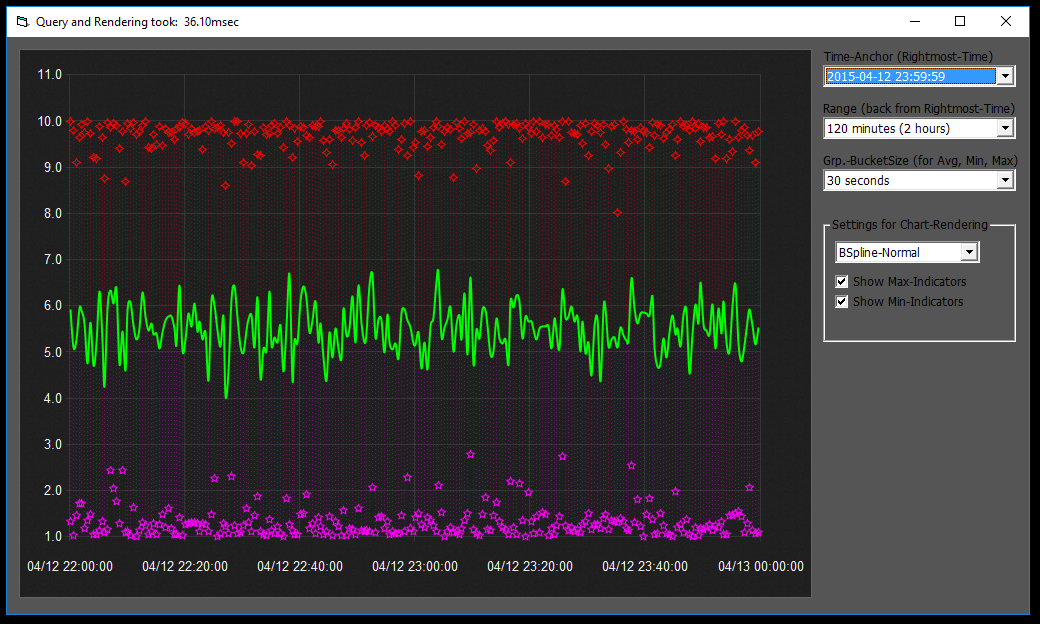The width and height of the screenshot is (1040, 624).
Task: Open the Time-Anchor (Rightmost-Time) dropdown
Action: pyautogui.click(x=1005, y=75)
